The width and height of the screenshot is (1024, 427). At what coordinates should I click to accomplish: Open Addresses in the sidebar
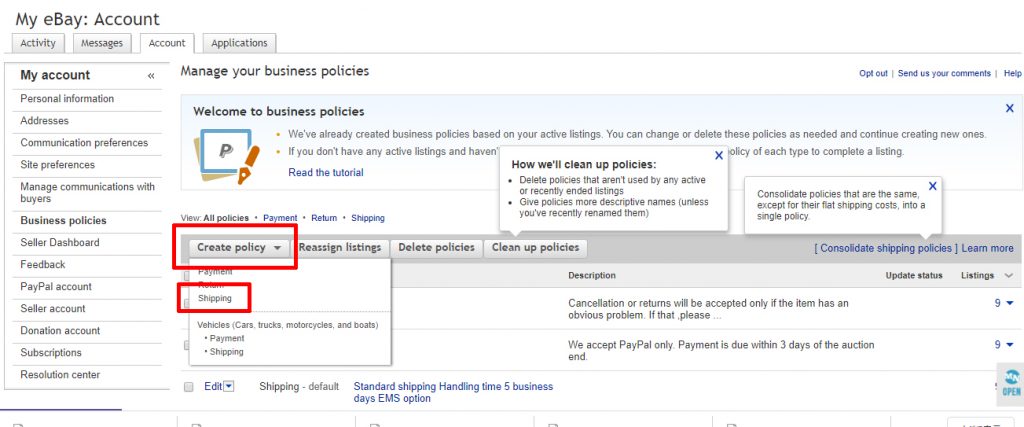click(44, 121)
